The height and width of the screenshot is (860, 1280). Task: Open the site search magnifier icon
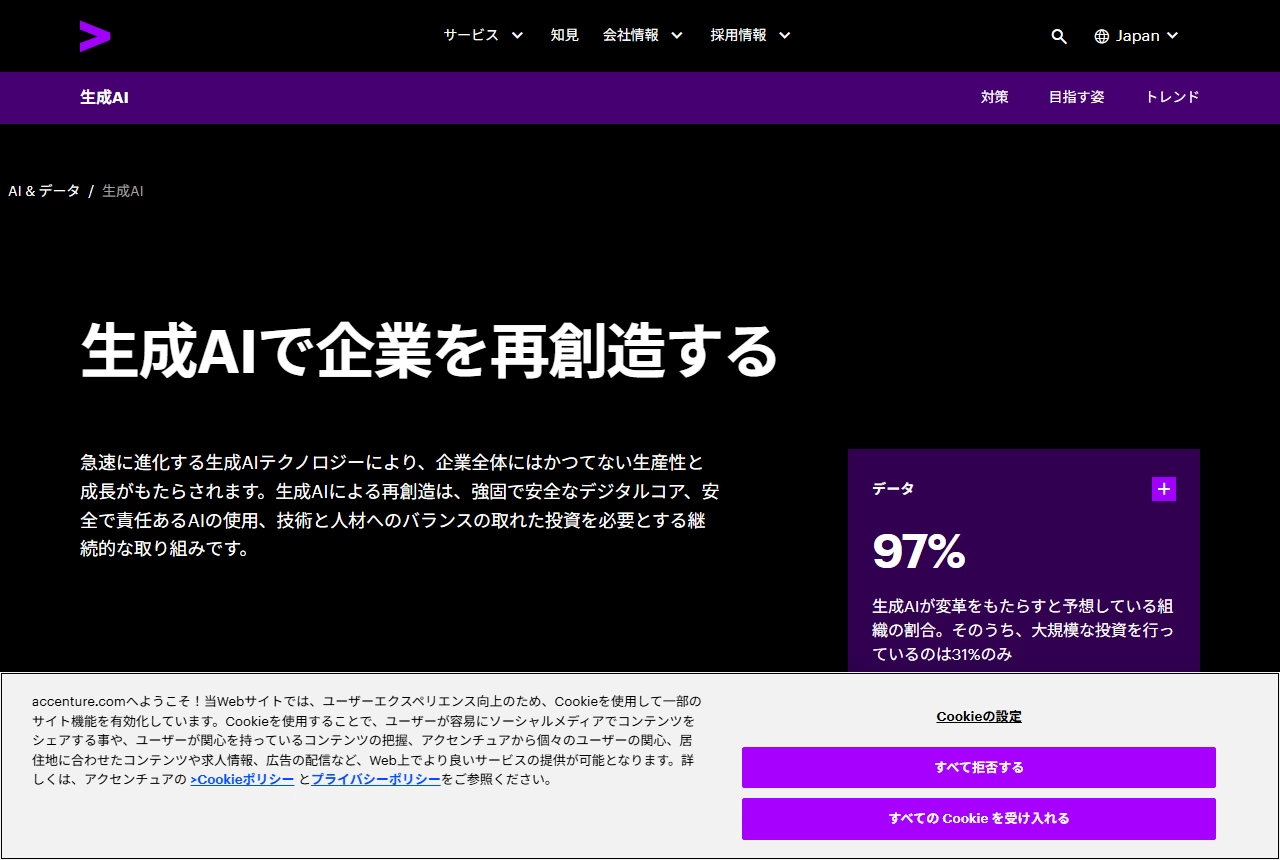point(1059,36)
